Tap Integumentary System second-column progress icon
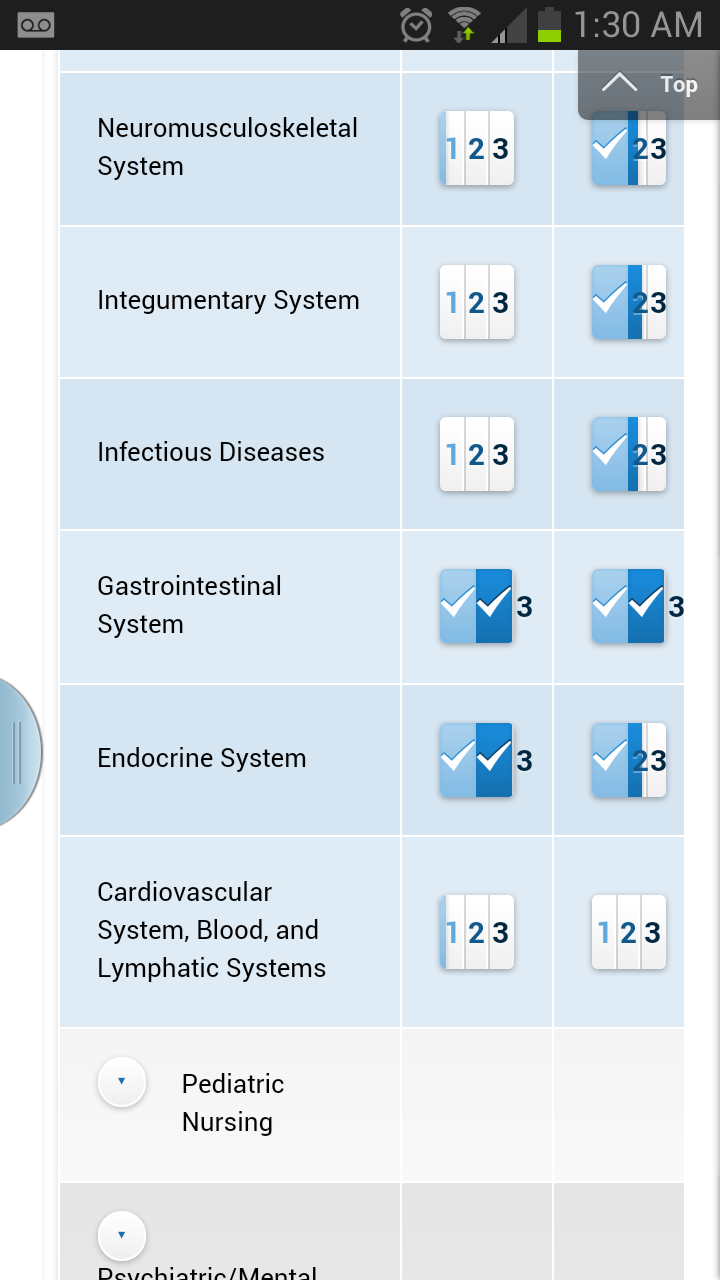The width and height of the screenshot is (720, 1280). click(x=629, y=302)
